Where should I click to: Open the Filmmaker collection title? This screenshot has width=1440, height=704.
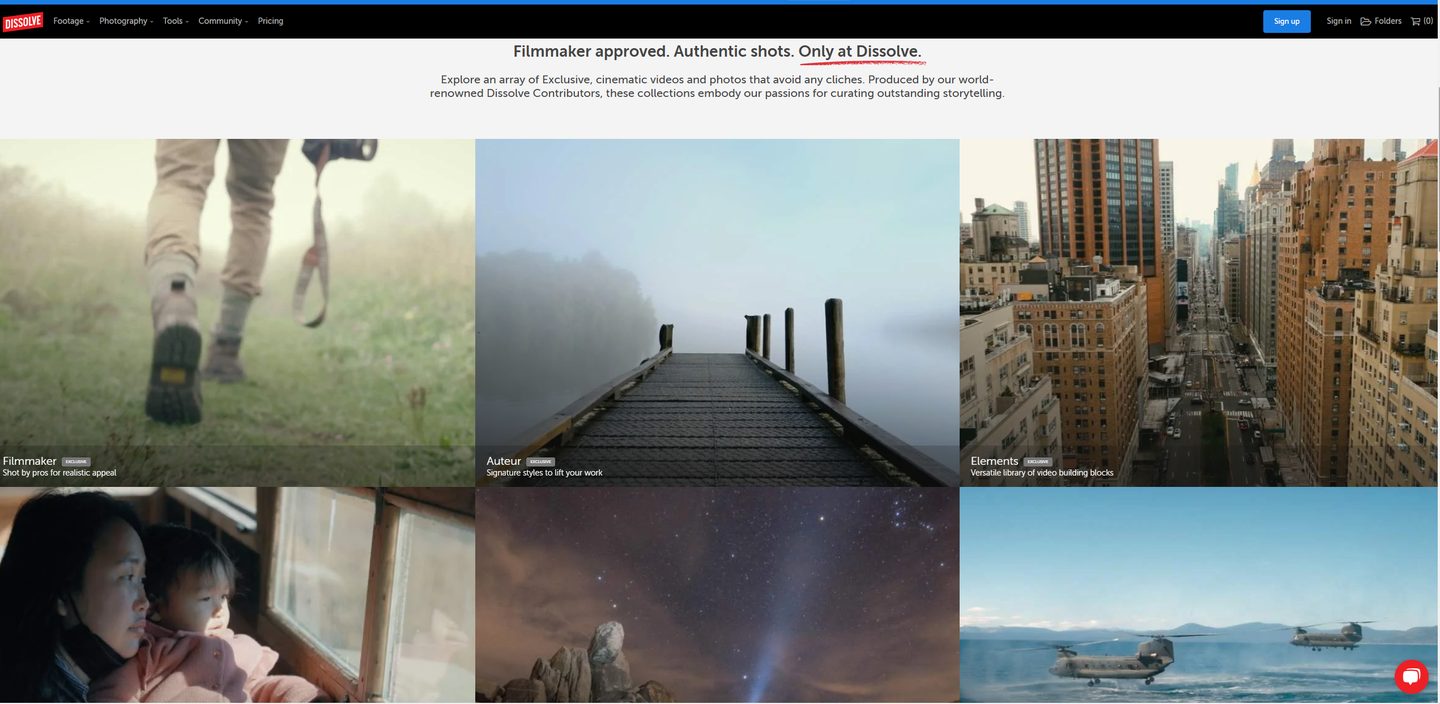point(30,461)
